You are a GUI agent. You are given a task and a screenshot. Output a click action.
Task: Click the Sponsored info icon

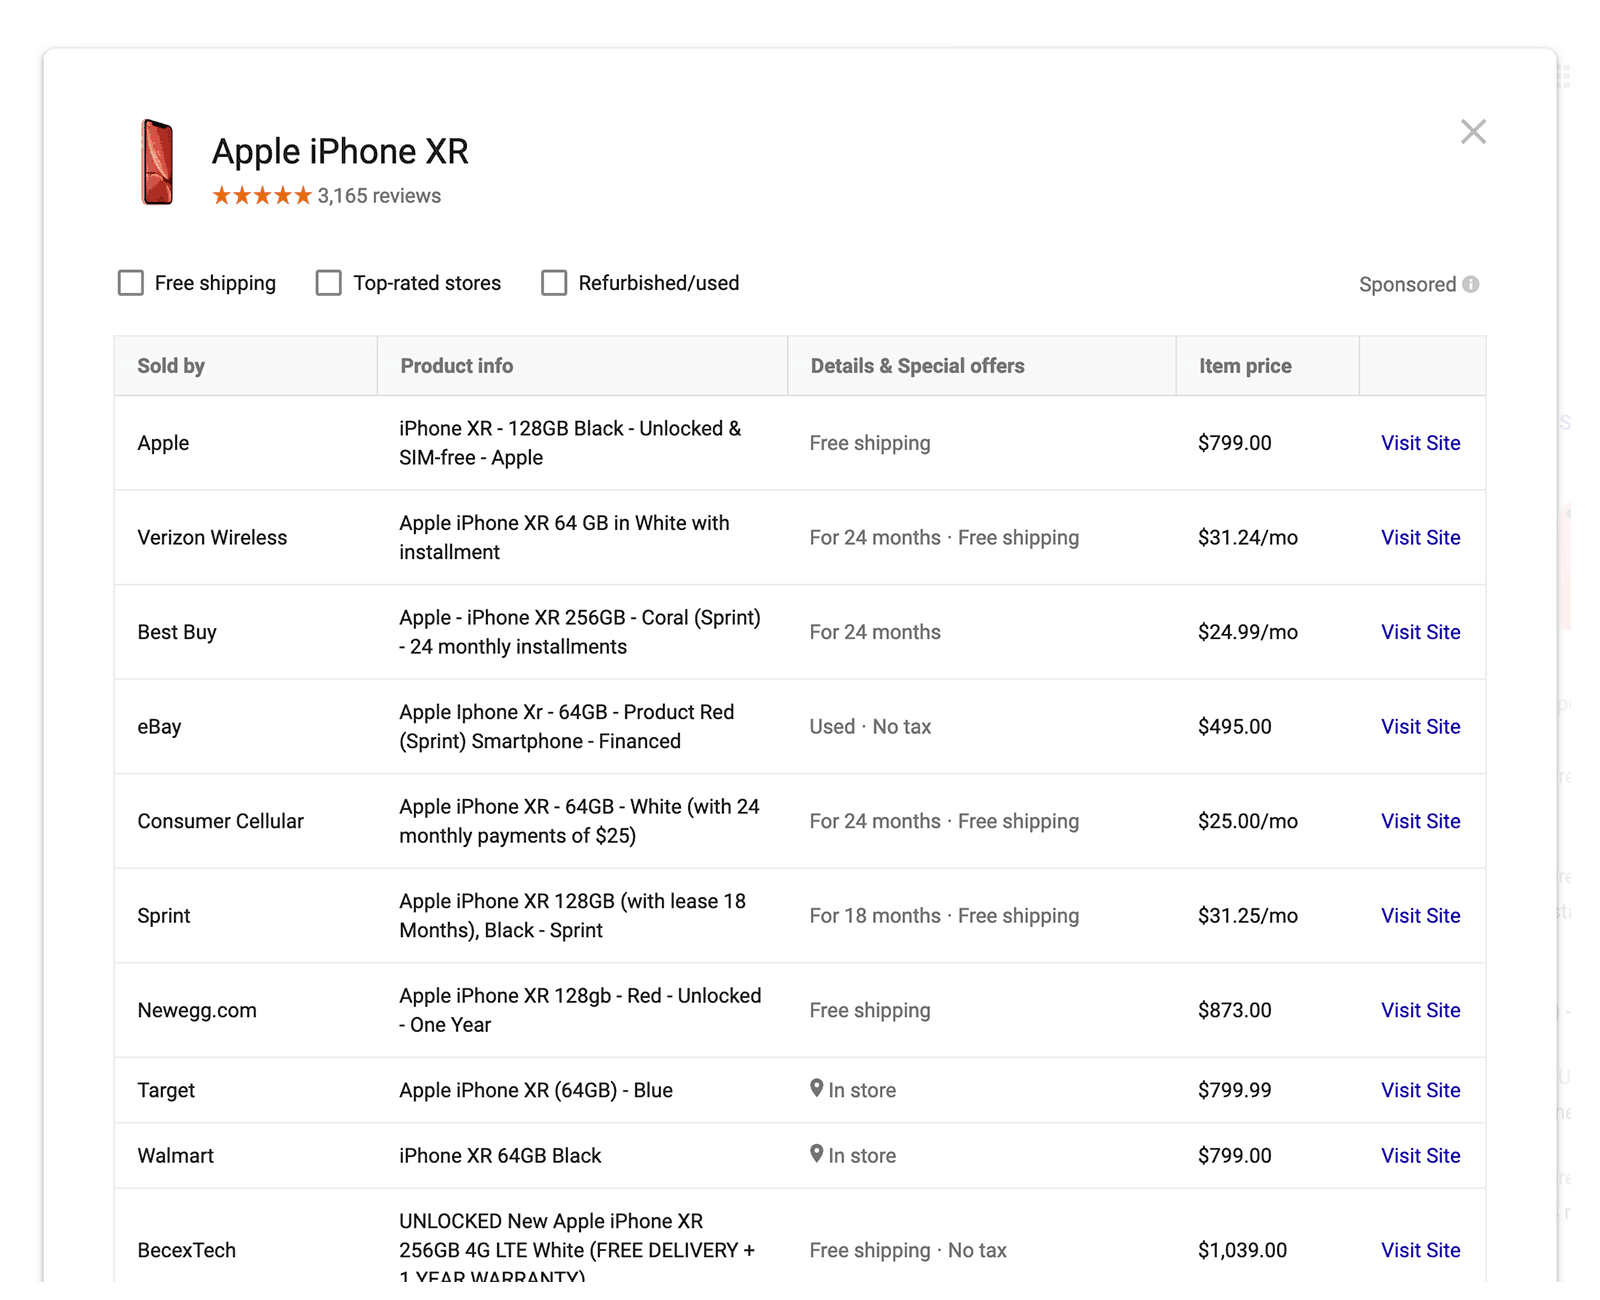1470,284
